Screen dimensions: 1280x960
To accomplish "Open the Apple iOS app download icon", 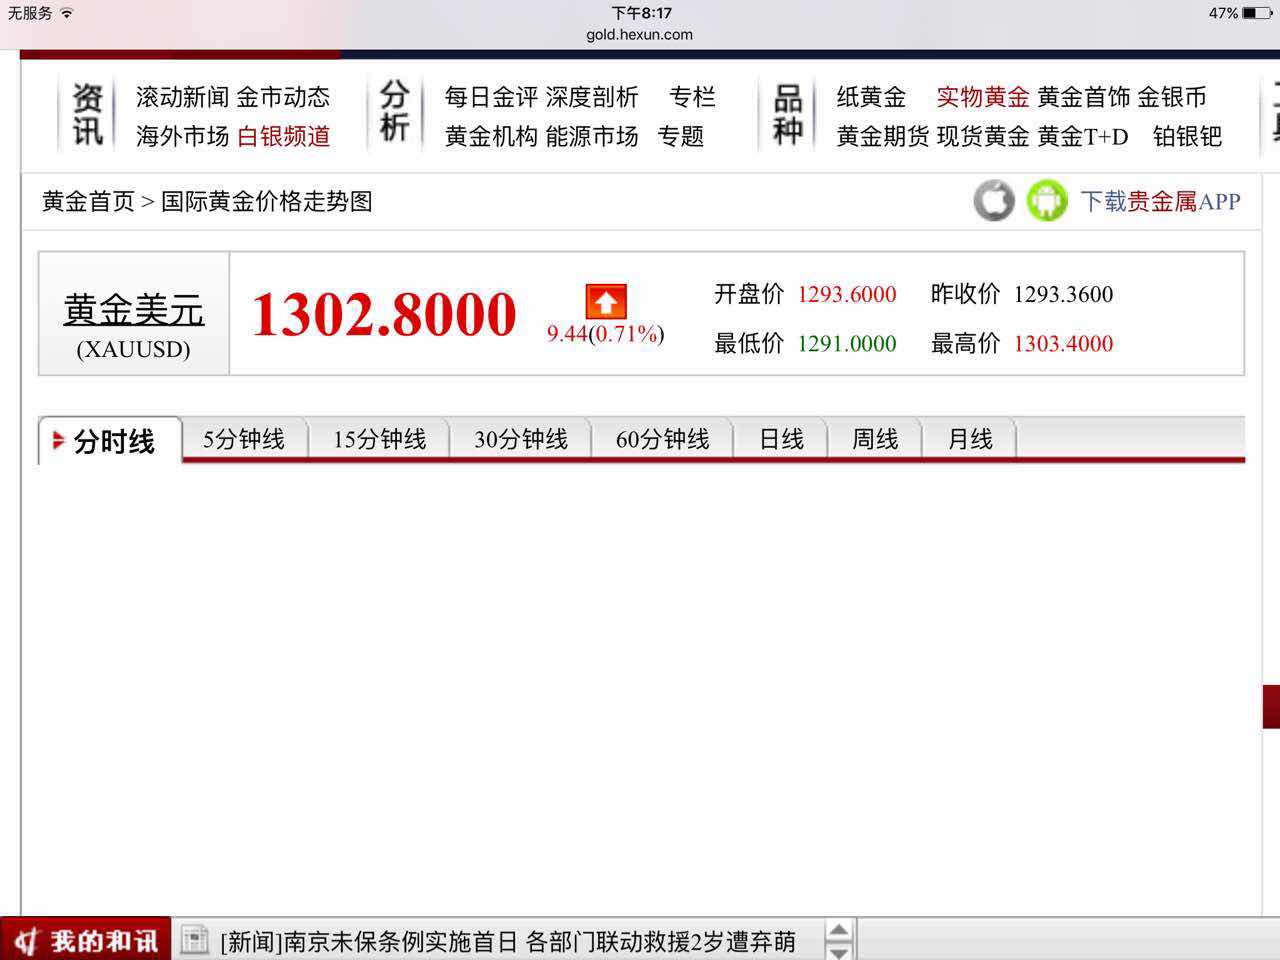I will [993, 201].
